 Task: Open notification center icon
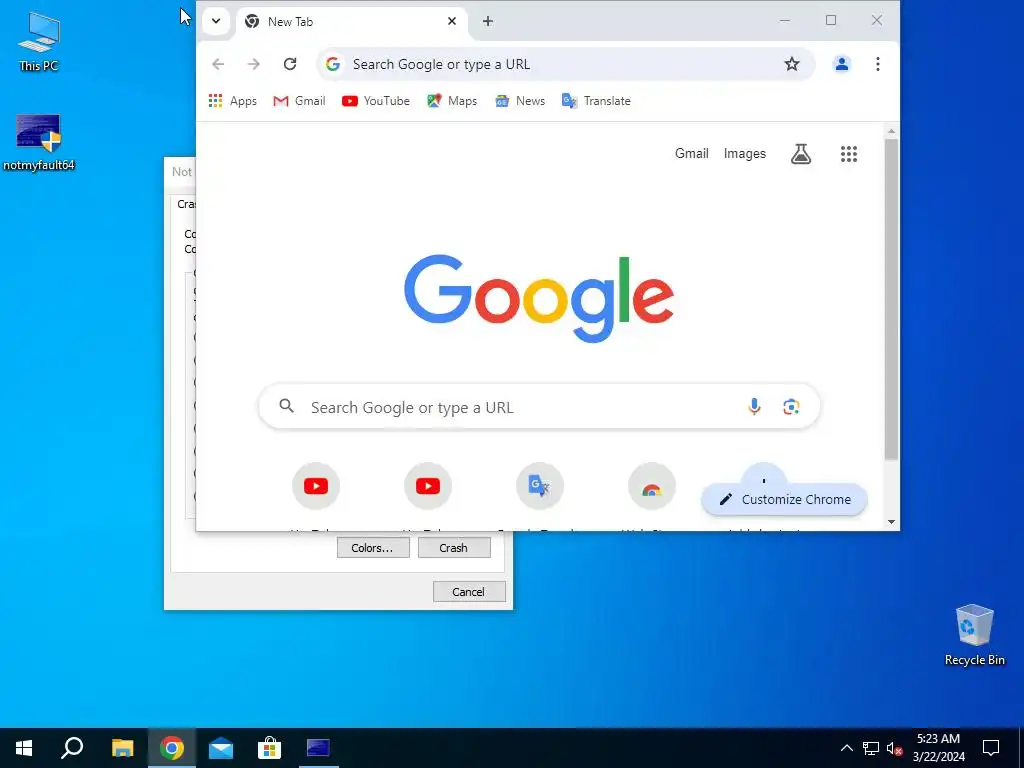point(991,748)
